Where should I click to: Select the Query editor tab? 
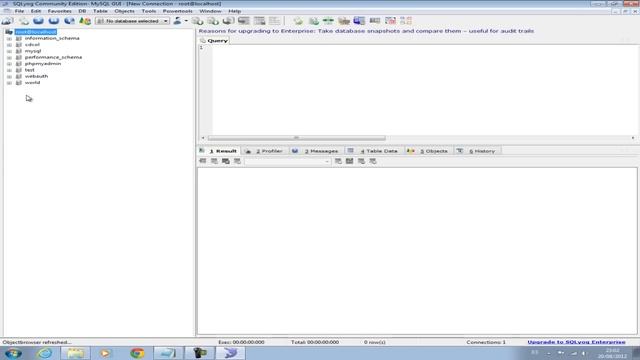pos(214,41)
